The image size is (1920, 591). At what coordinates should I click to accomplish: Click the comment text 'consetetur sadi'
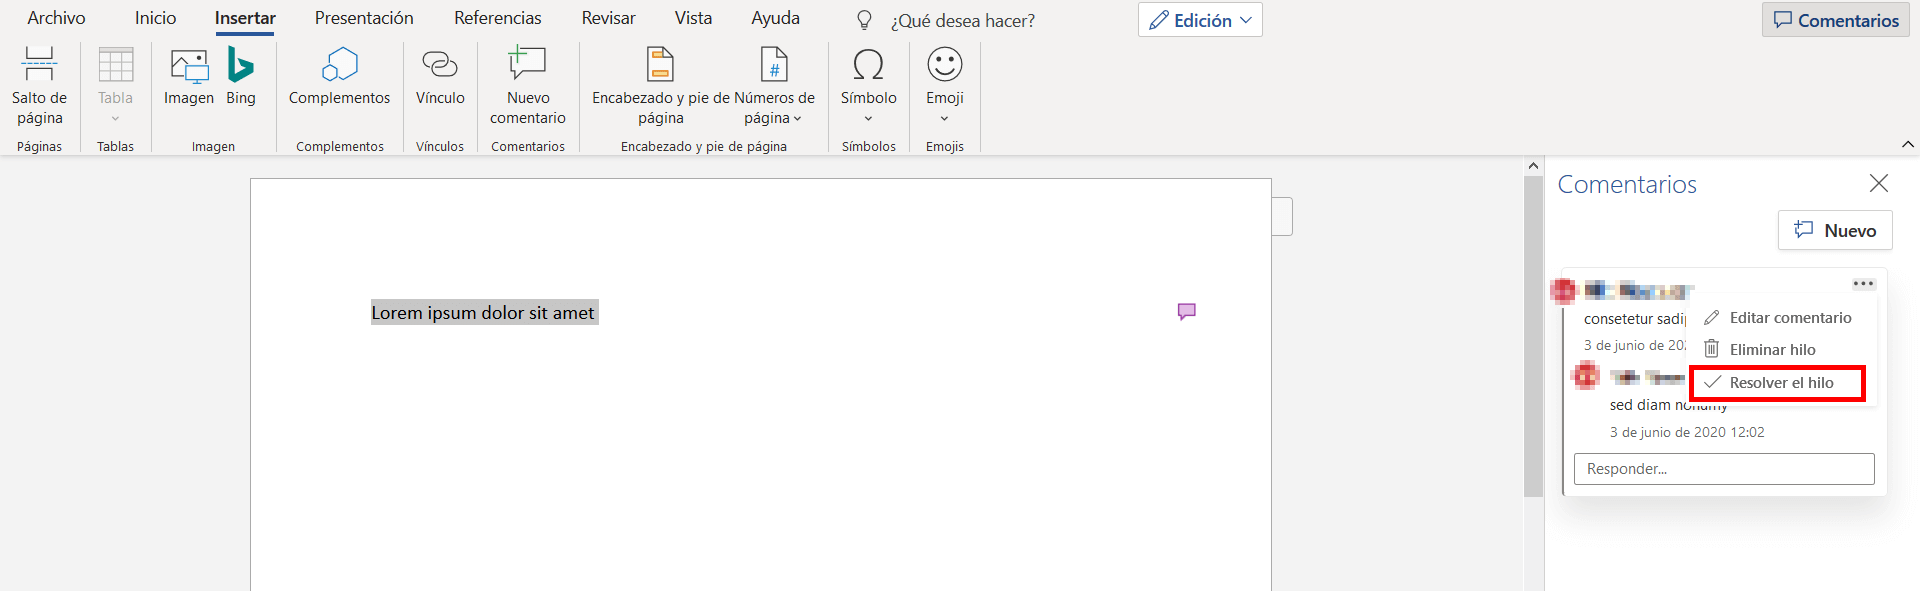tap(1635, 319)
